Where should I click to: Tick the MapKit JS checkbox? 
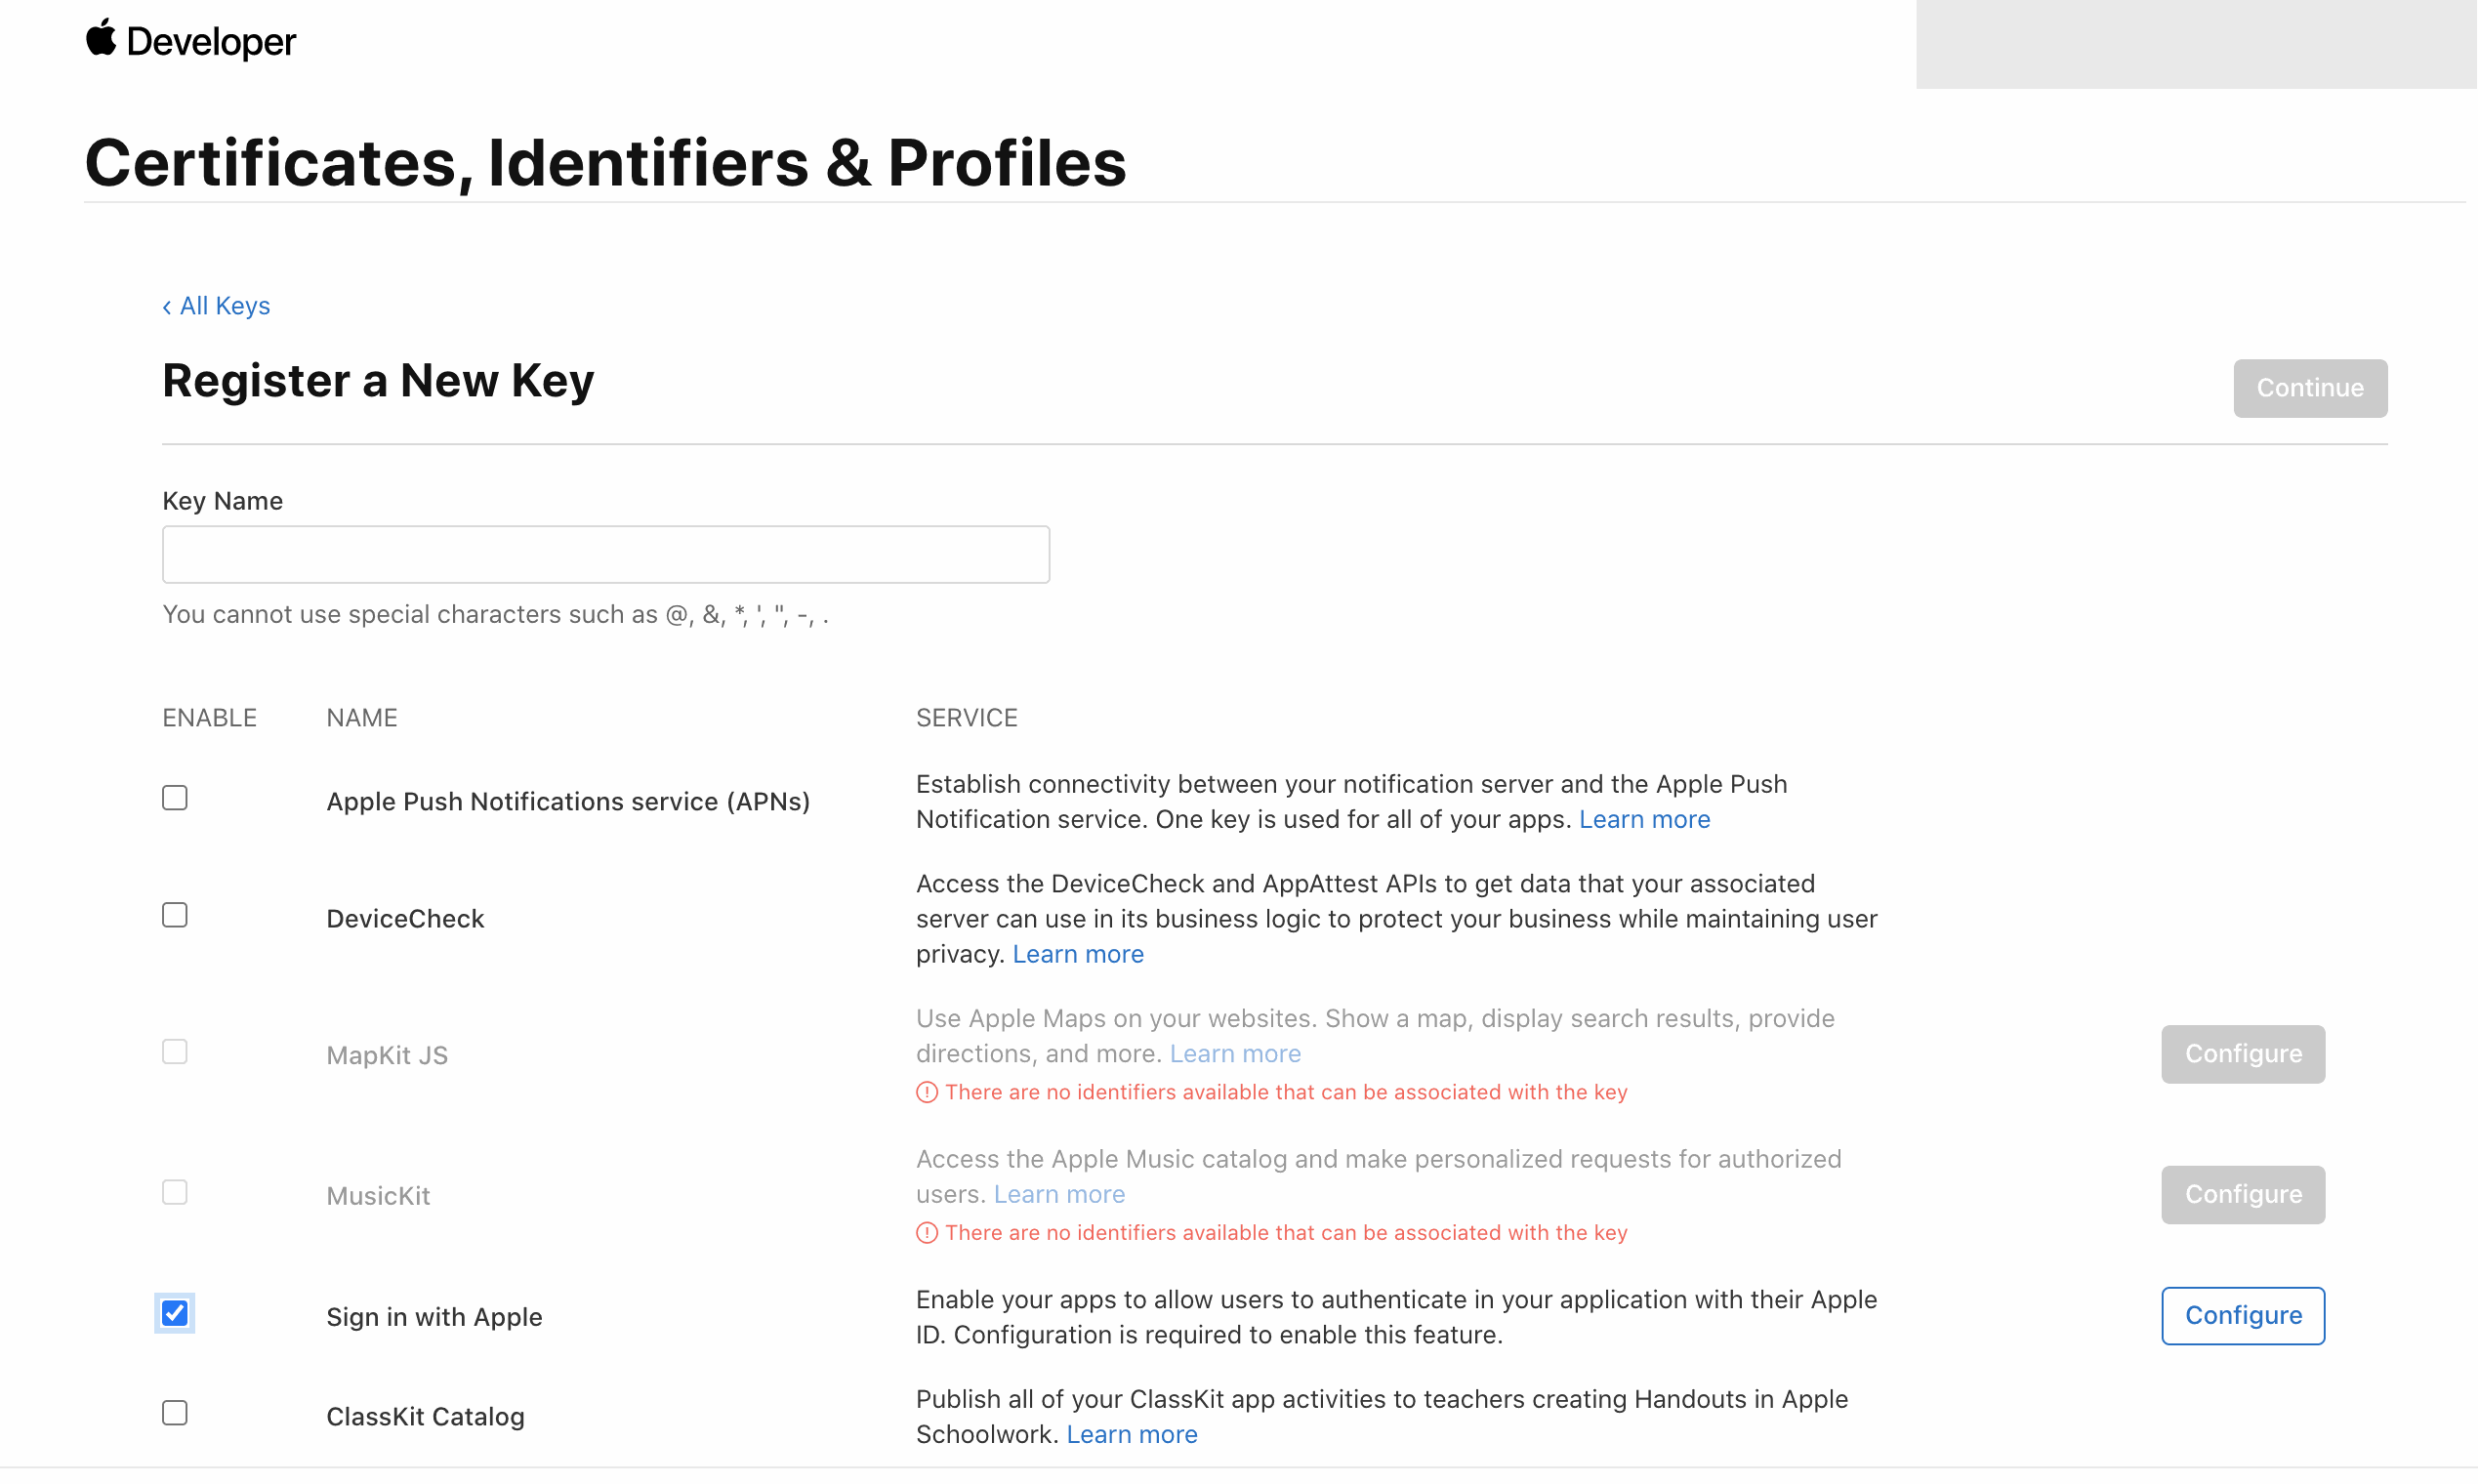coord(175,1052)
